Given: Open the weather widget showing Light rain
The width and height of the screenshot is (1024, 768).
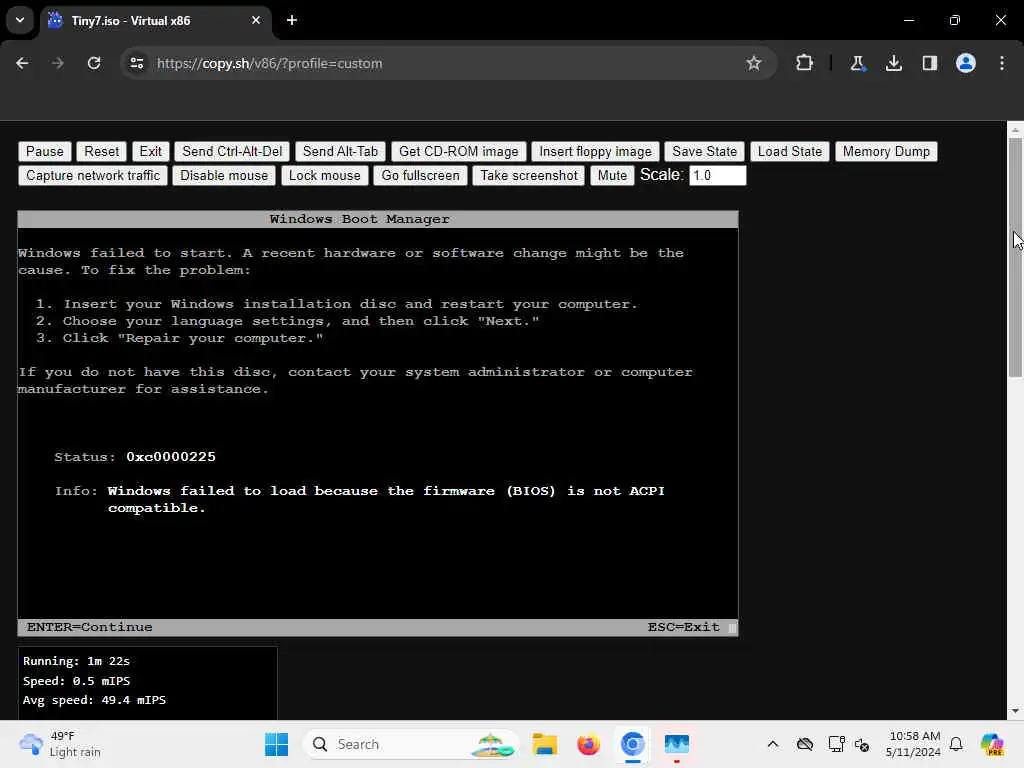Looking at the screenshot, I should [x=60, y=744].
